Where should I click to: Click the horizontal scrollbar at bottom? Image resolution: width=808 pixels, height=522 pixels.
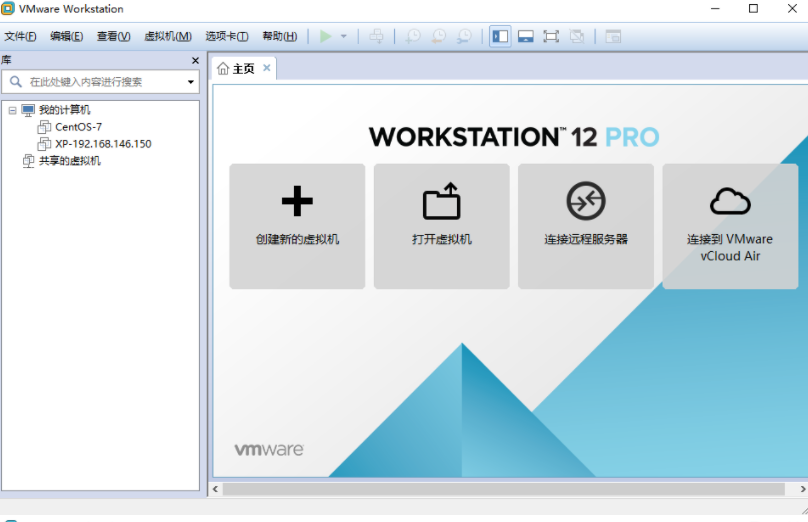point(500,489)
